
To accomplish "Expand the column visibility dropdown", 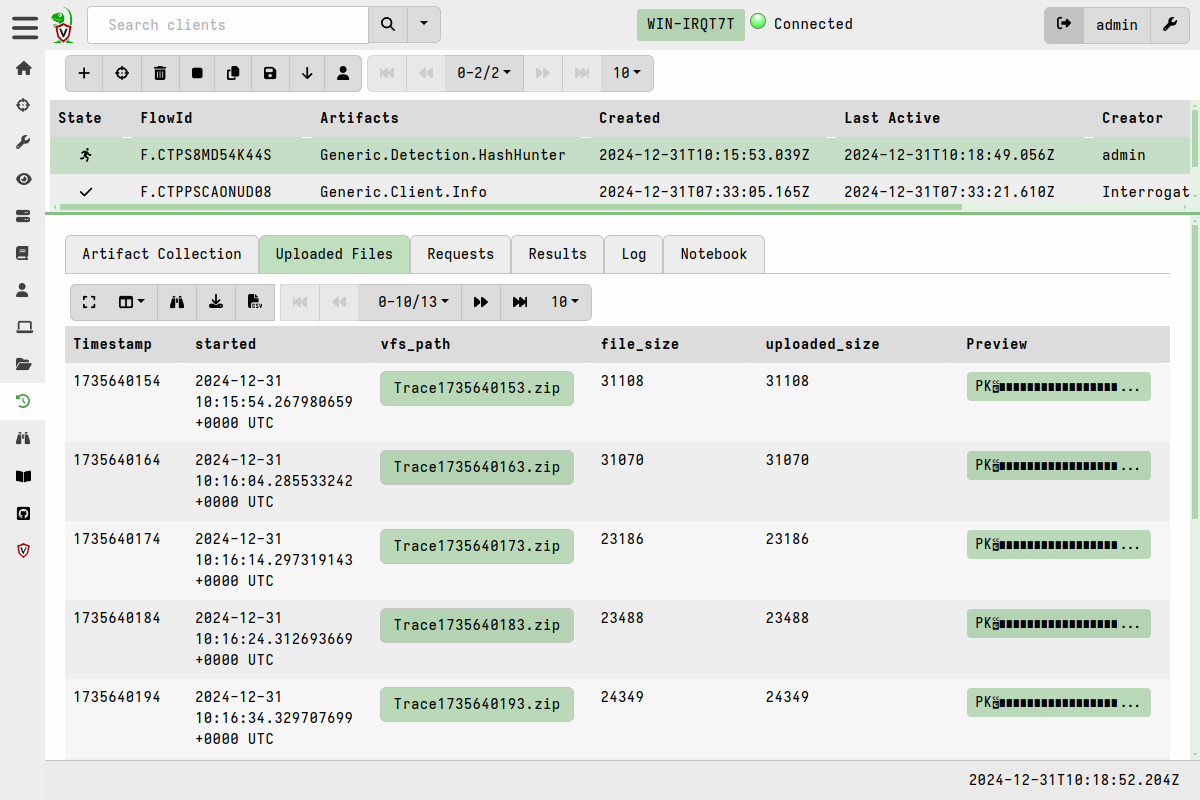I will coord(132,302).
